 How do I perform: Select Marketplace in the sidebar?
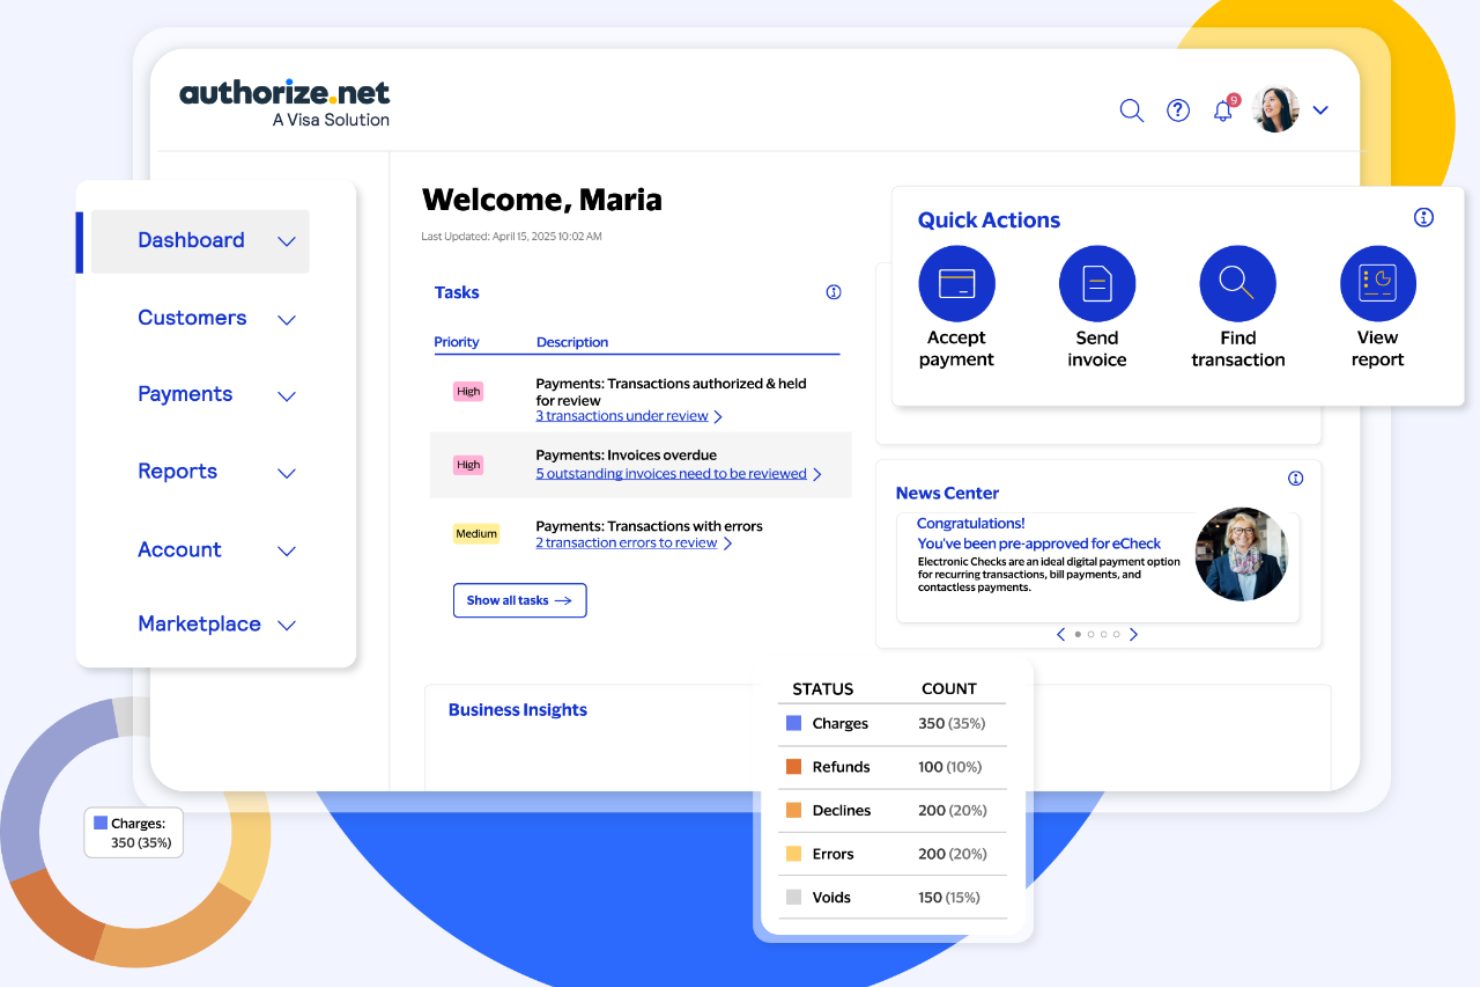pos(199,624)
